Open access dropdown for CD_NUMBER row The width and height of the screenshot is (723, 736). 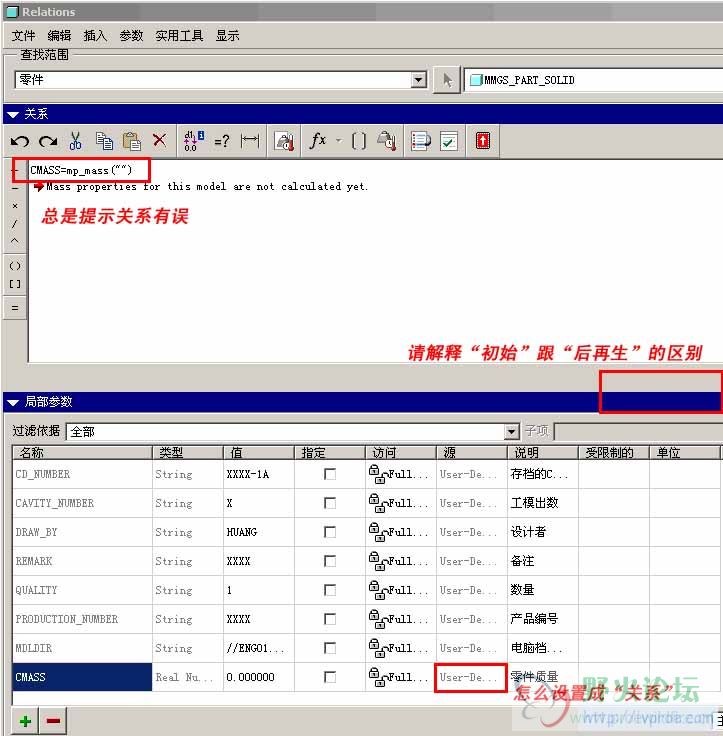(400, 474)
